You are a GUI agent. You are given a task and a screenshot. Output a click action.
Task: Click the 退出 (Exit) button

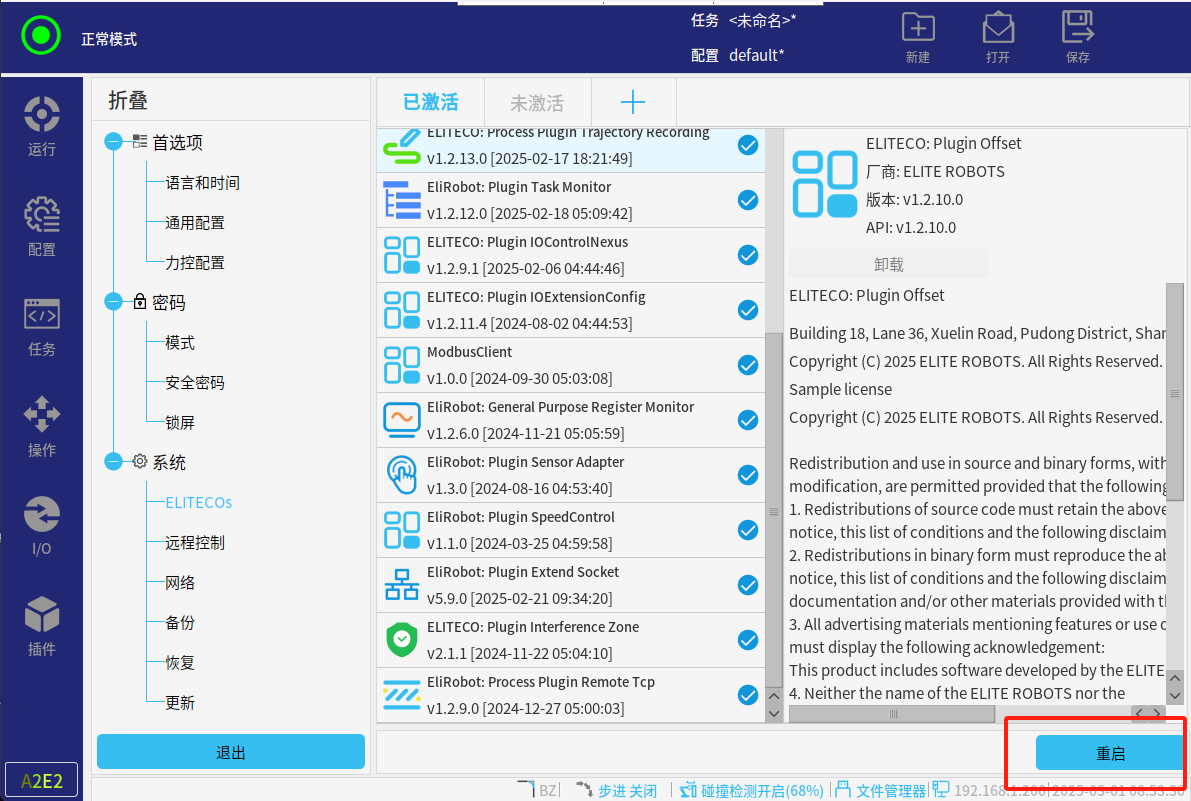231,752
